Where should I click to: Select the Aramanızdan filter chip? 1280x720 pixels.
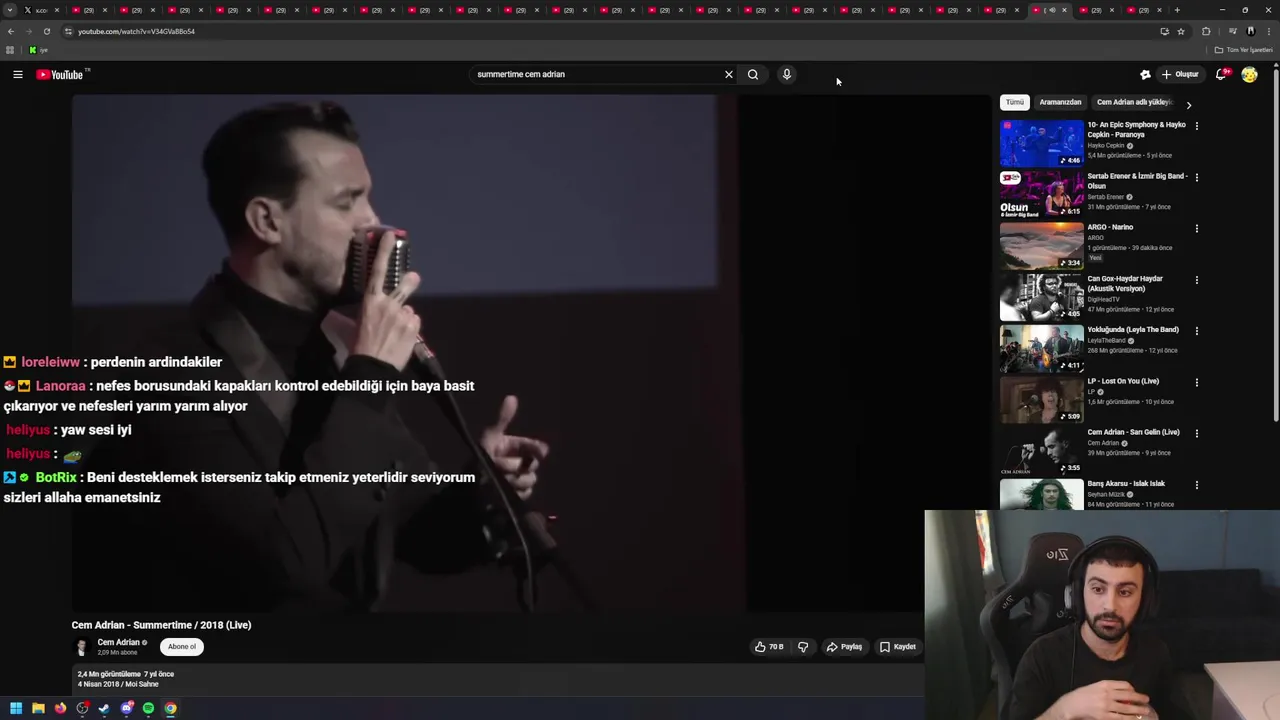coord(1060,102)
